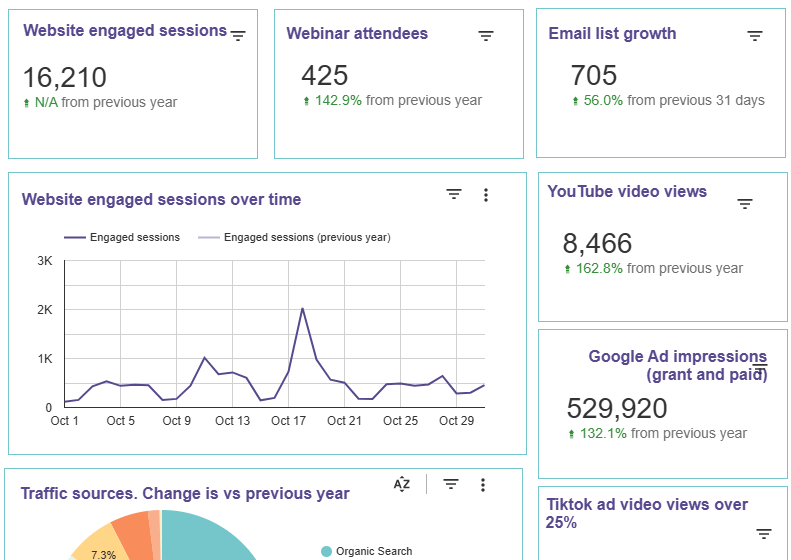Open filter icon on engaged sessions over time chart
The height and width of the screenshot is (560, 791).
tap(454, 194)
